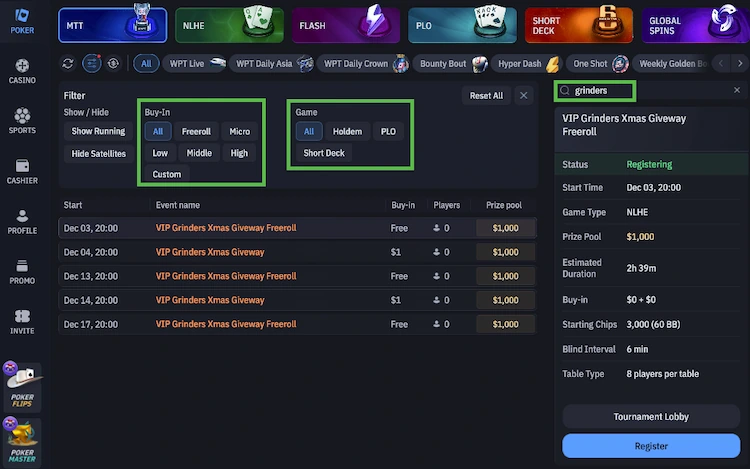Image resolution: width=750 pixels, height=469 pixels.
Task: Switch to the NLHE game tab
Action: 229,24
